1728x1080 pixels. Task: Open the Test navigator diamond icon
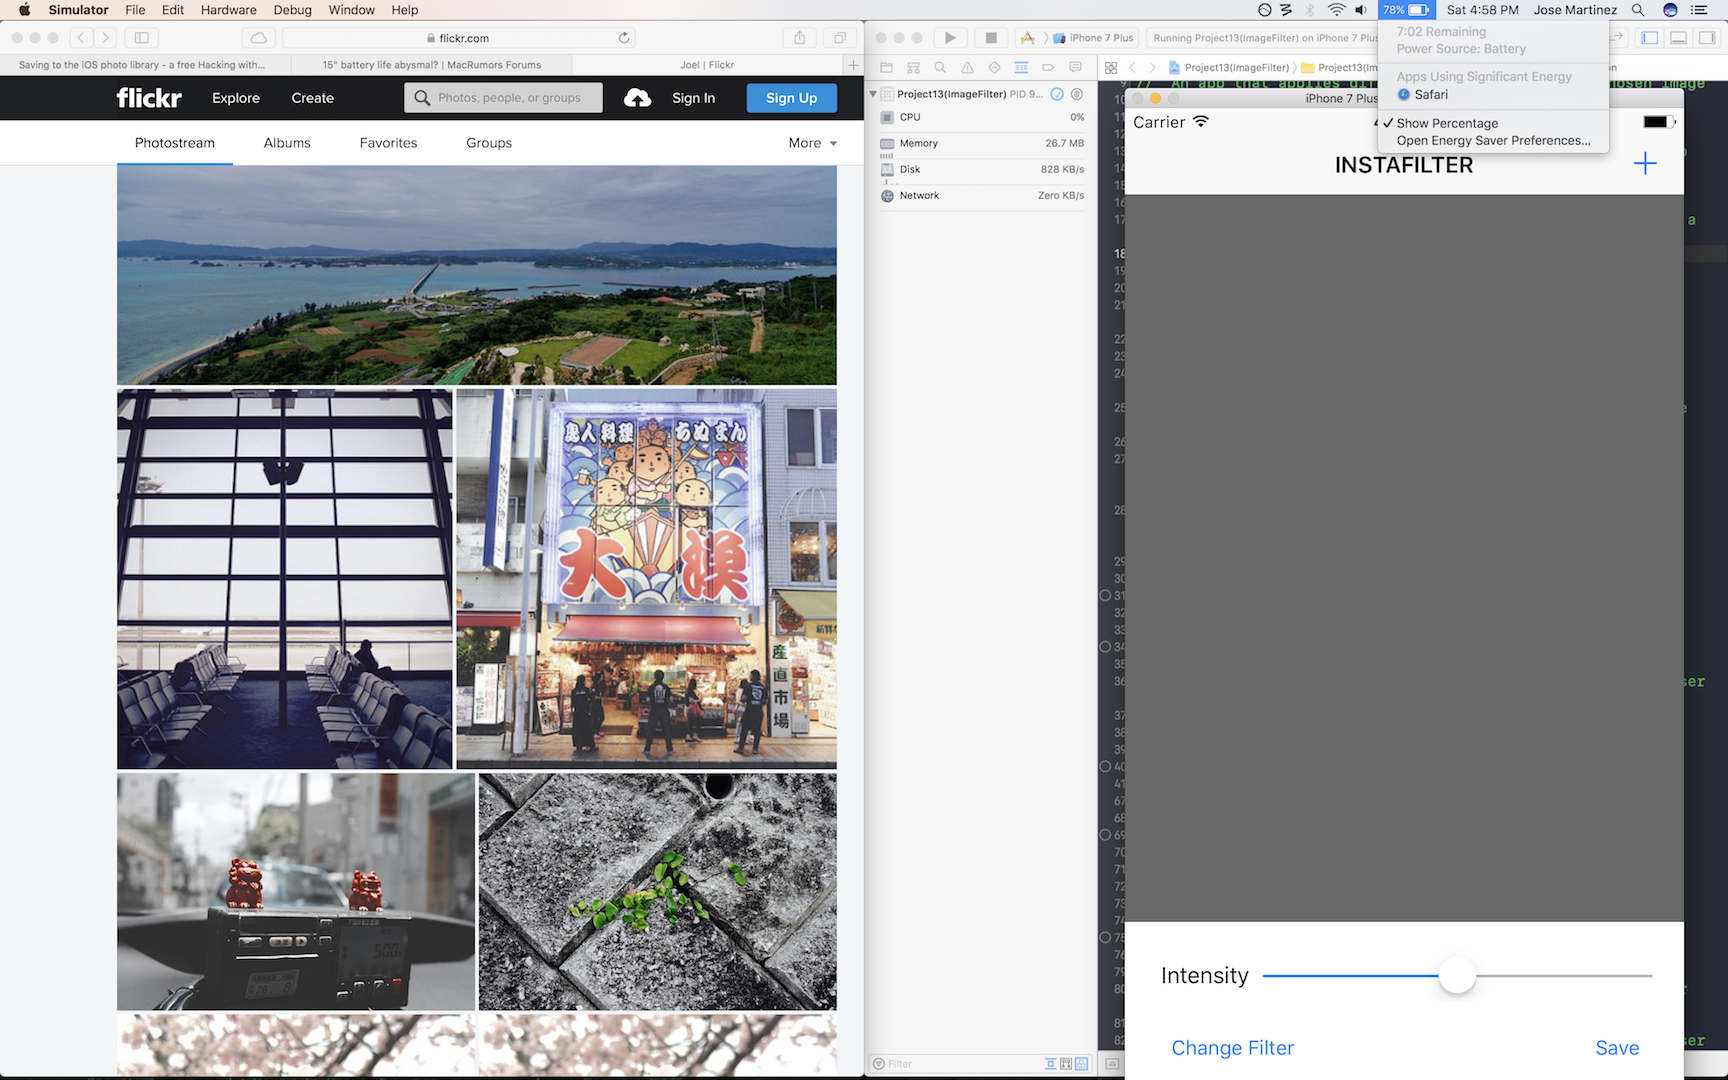[x=994, y=68]
